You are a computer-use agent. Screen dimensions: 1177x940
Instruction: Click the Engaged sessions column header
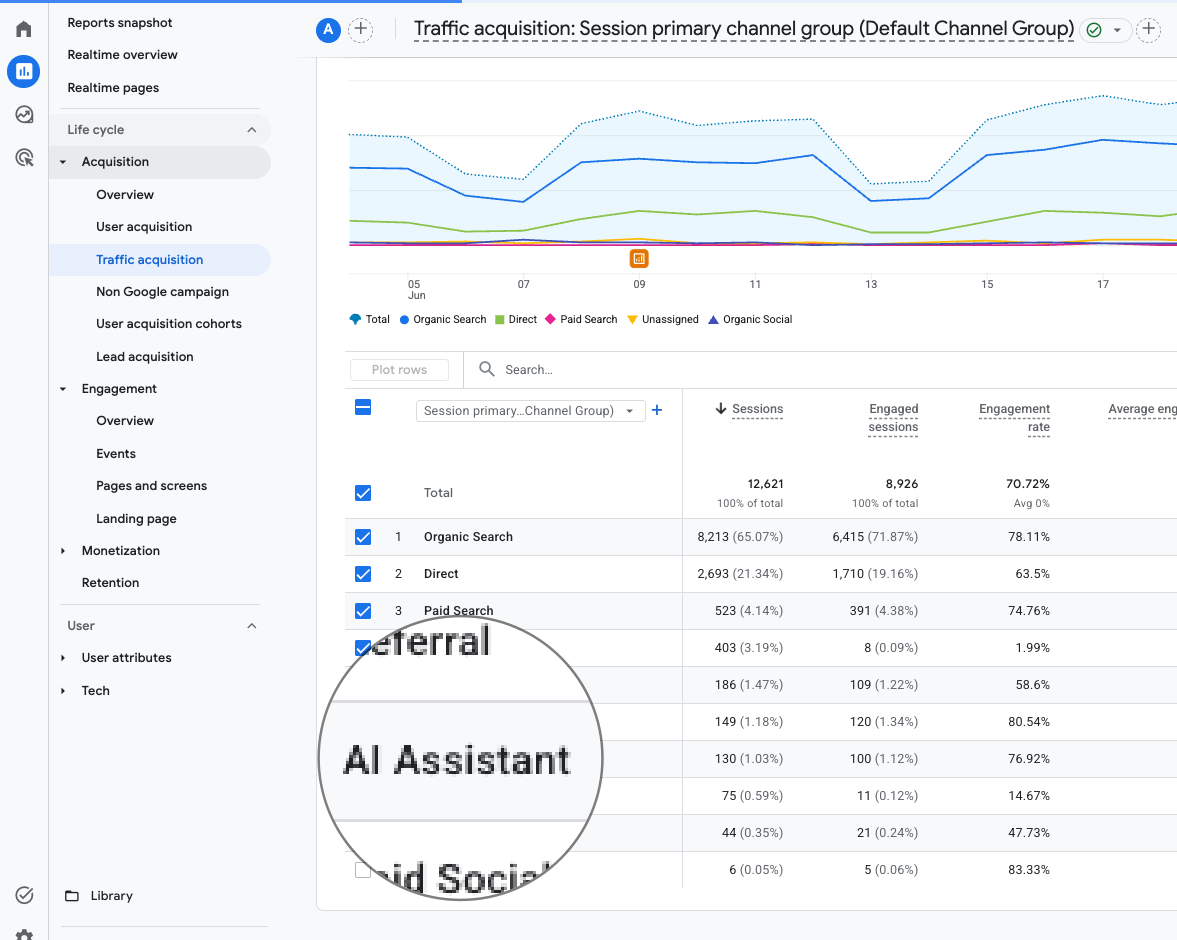pyautogui.click(x=893, y=417)
